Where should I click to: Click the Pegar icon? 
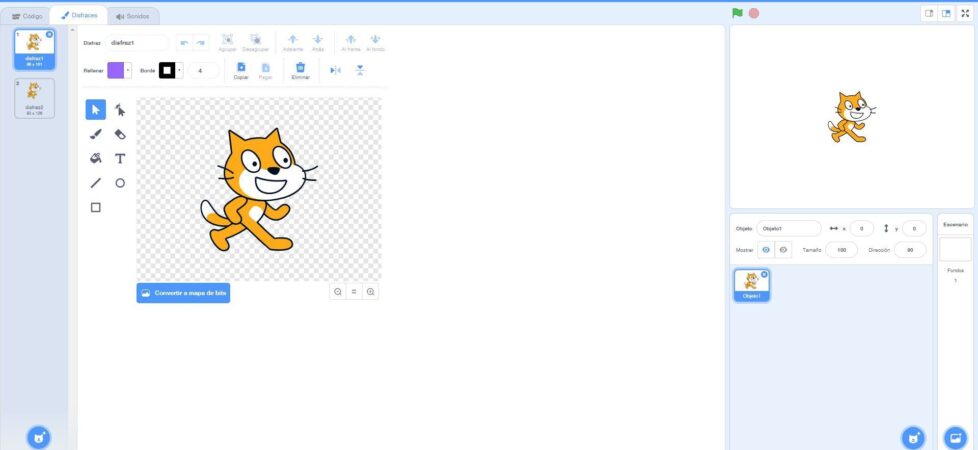click(265, 67)
